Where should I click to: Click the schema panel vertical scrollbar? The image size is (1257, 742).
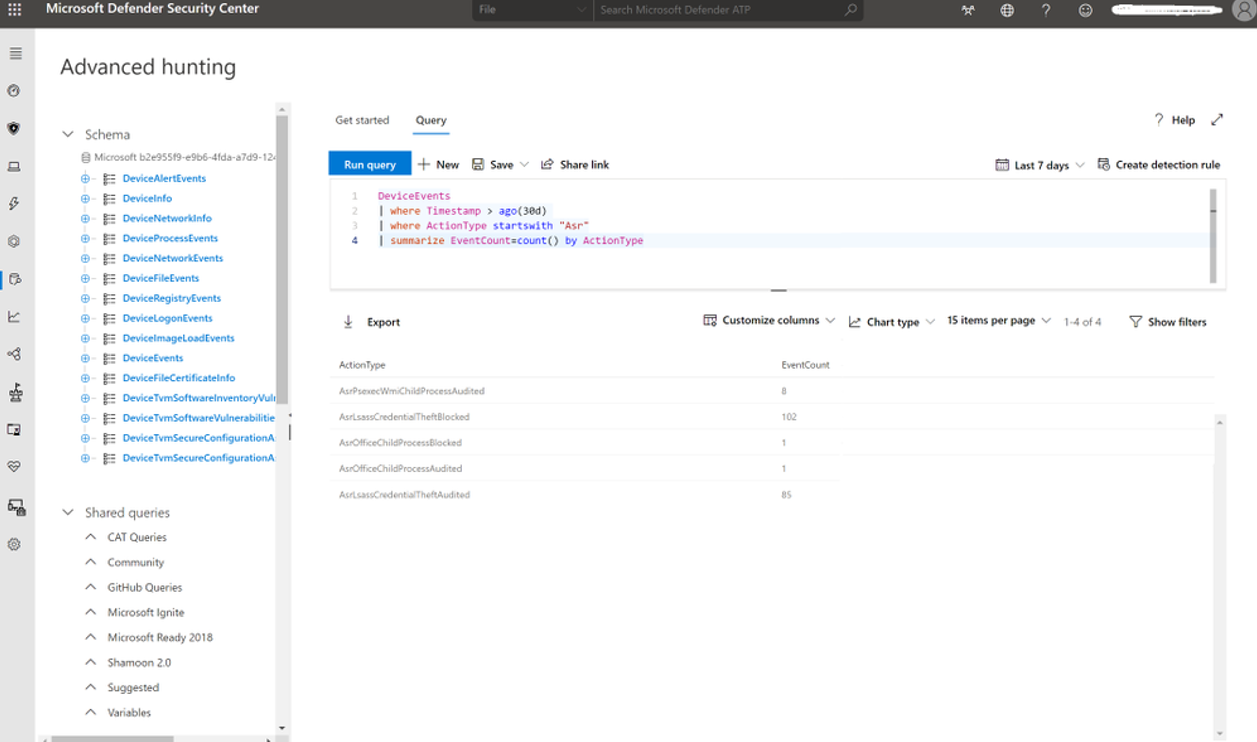pyautogui.click(x=282, y=260)
